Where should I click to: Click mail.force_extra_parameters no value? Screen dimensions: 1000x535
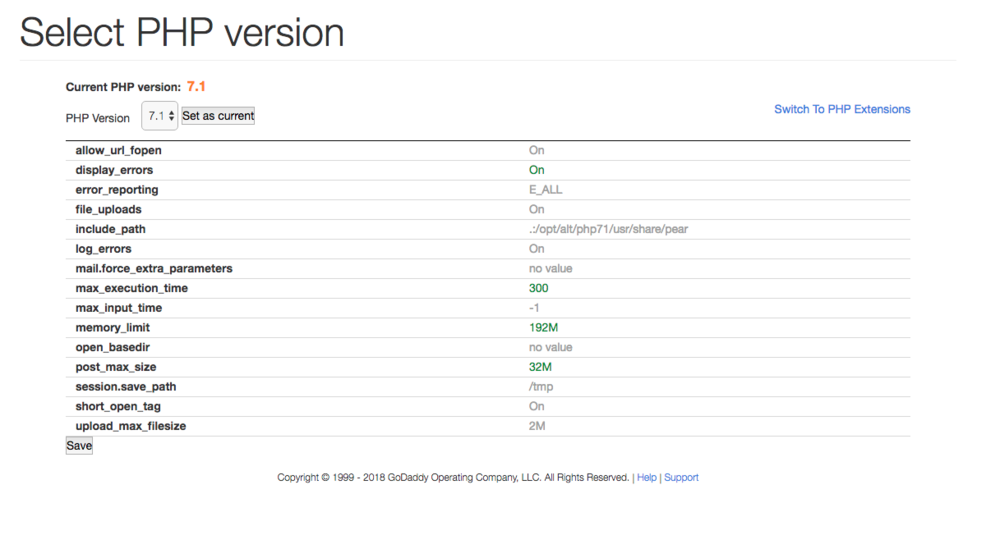pyautogui.click(x=550, y=268)
